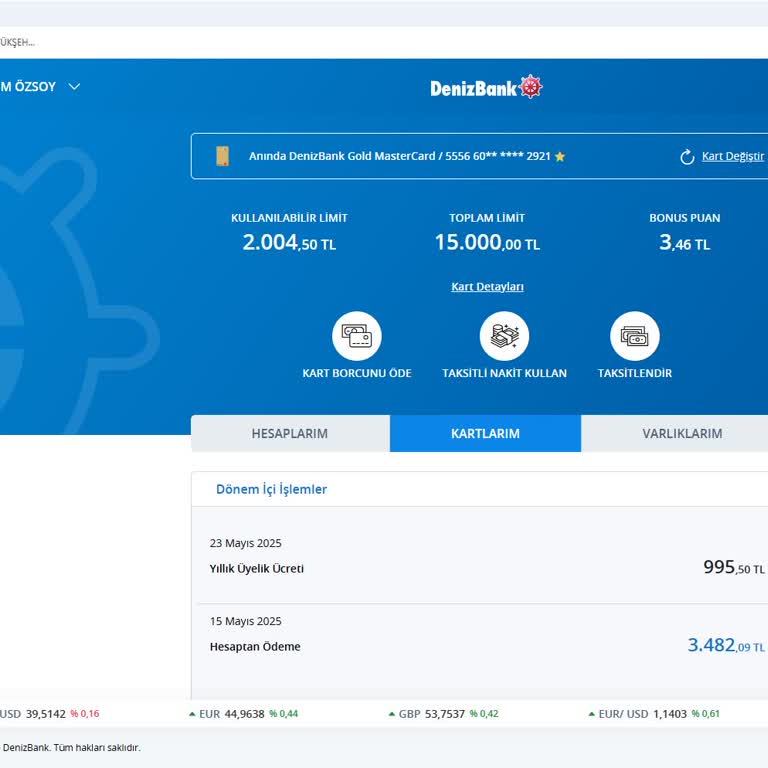Click the EUR rate 44,9638 in ticker

pos(244,714)
